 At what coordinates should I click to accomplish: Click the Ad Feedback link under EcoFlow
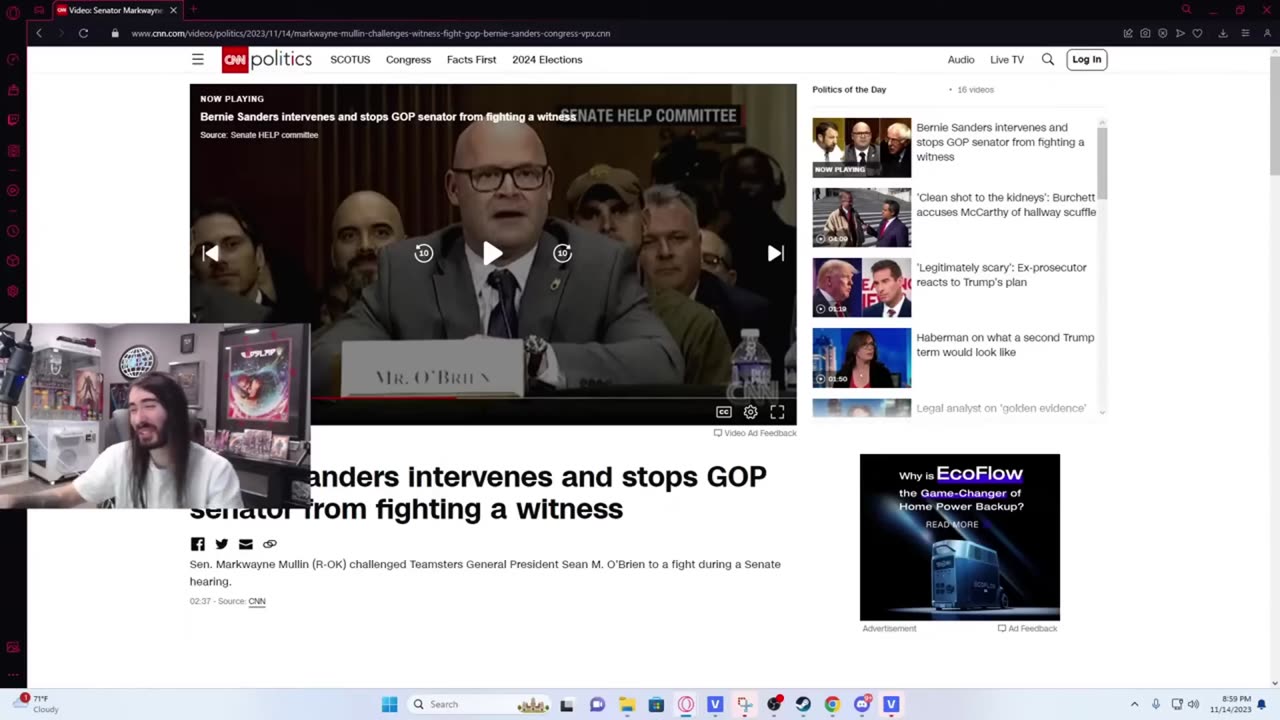click(x=1027, y=628)
